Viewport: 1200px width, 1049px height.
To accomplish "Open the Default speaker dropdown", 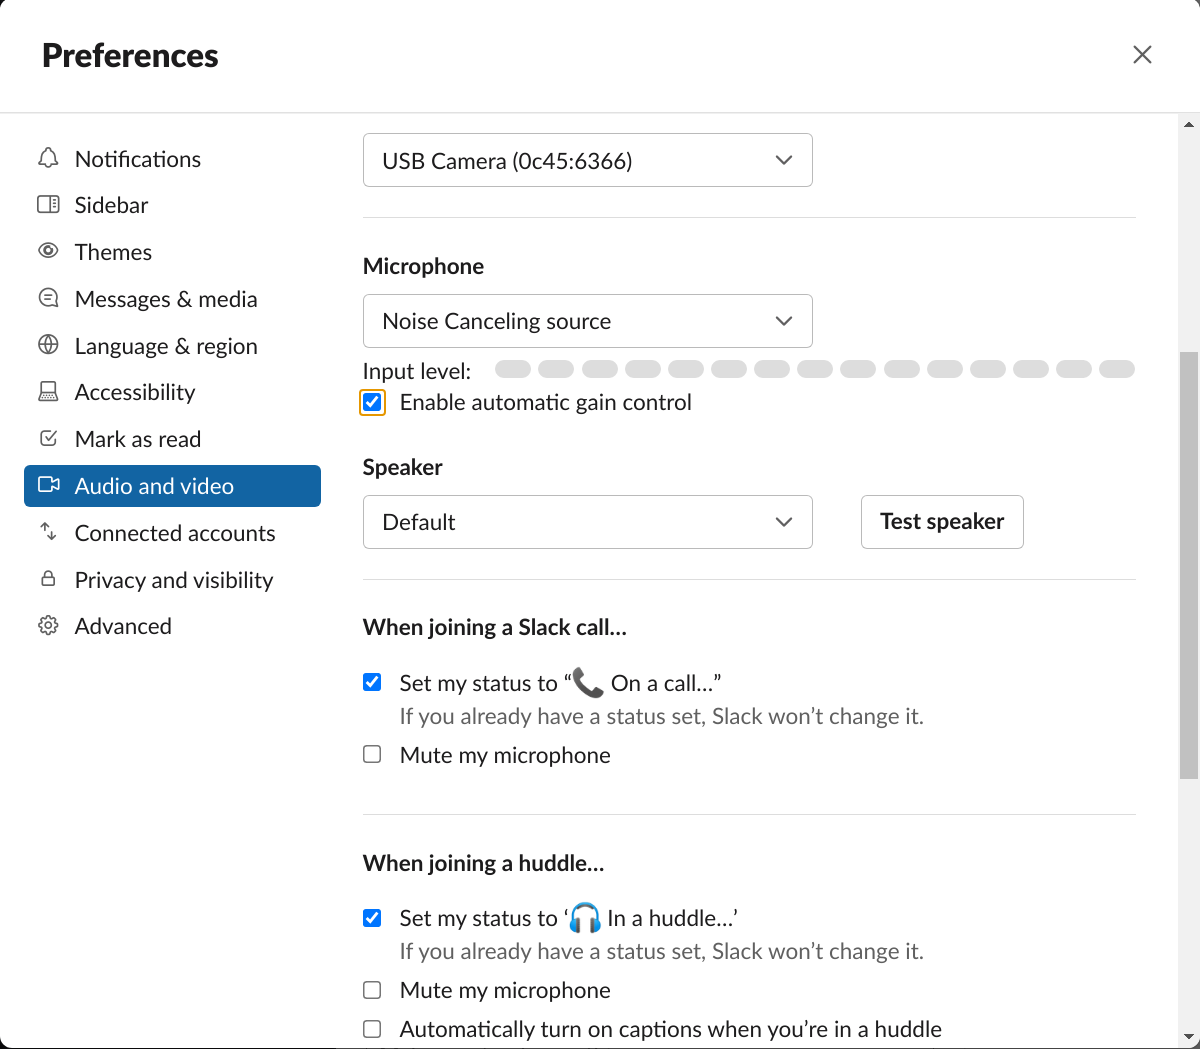I will [587, 522].
